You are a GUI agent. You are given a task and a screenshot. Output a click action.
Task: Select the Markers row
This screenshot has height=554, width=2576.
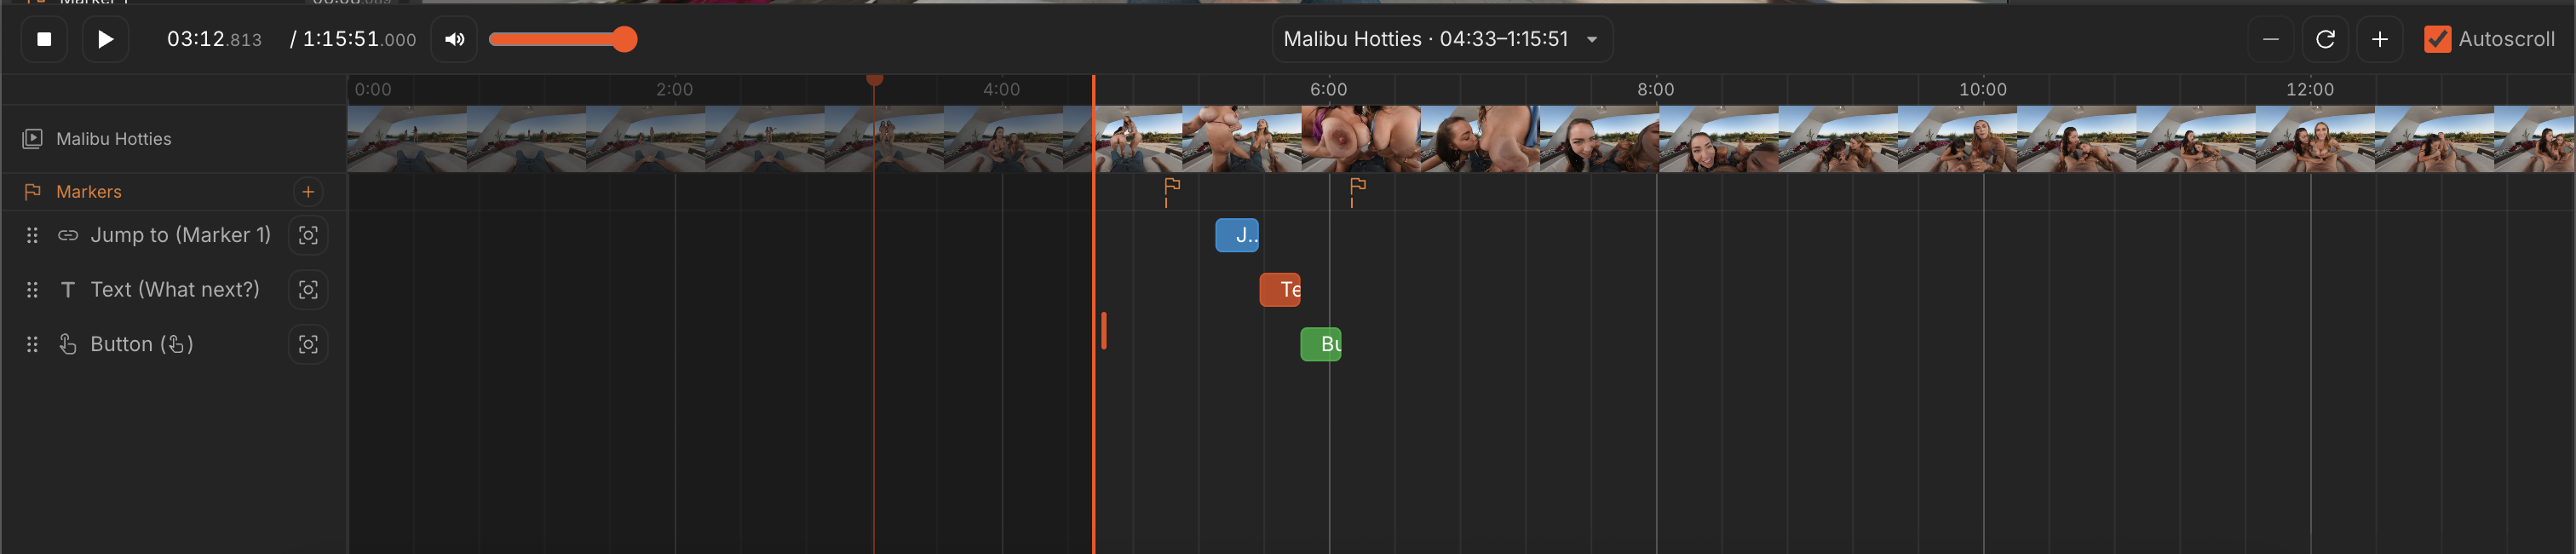pos(174,191)
